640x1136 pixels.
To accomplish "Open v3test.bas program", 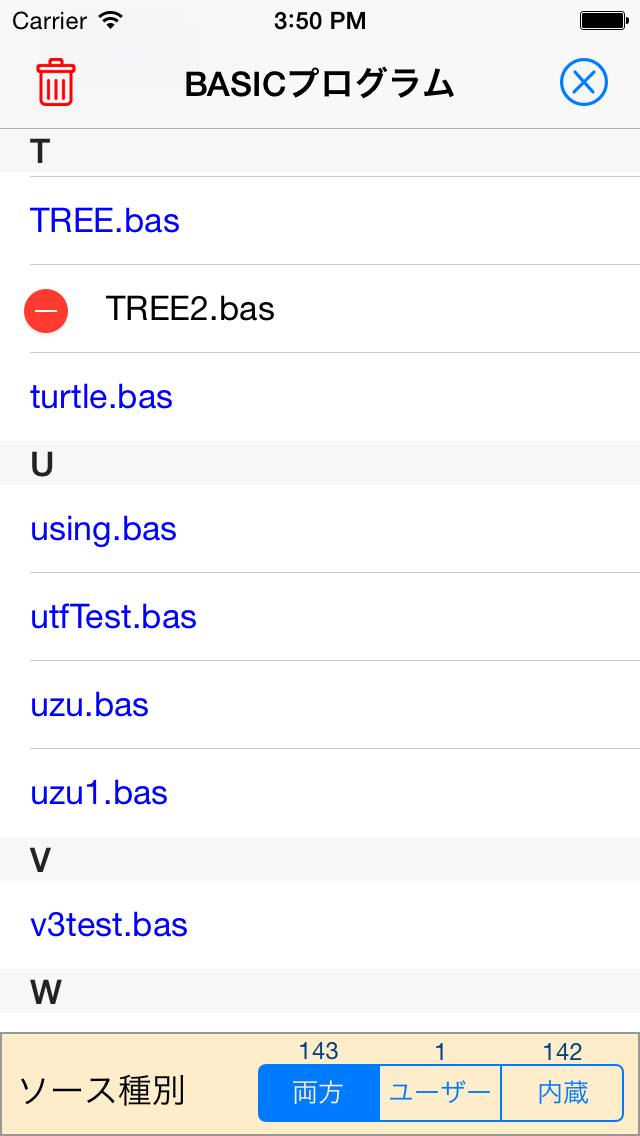I will (x=320, y=925).
